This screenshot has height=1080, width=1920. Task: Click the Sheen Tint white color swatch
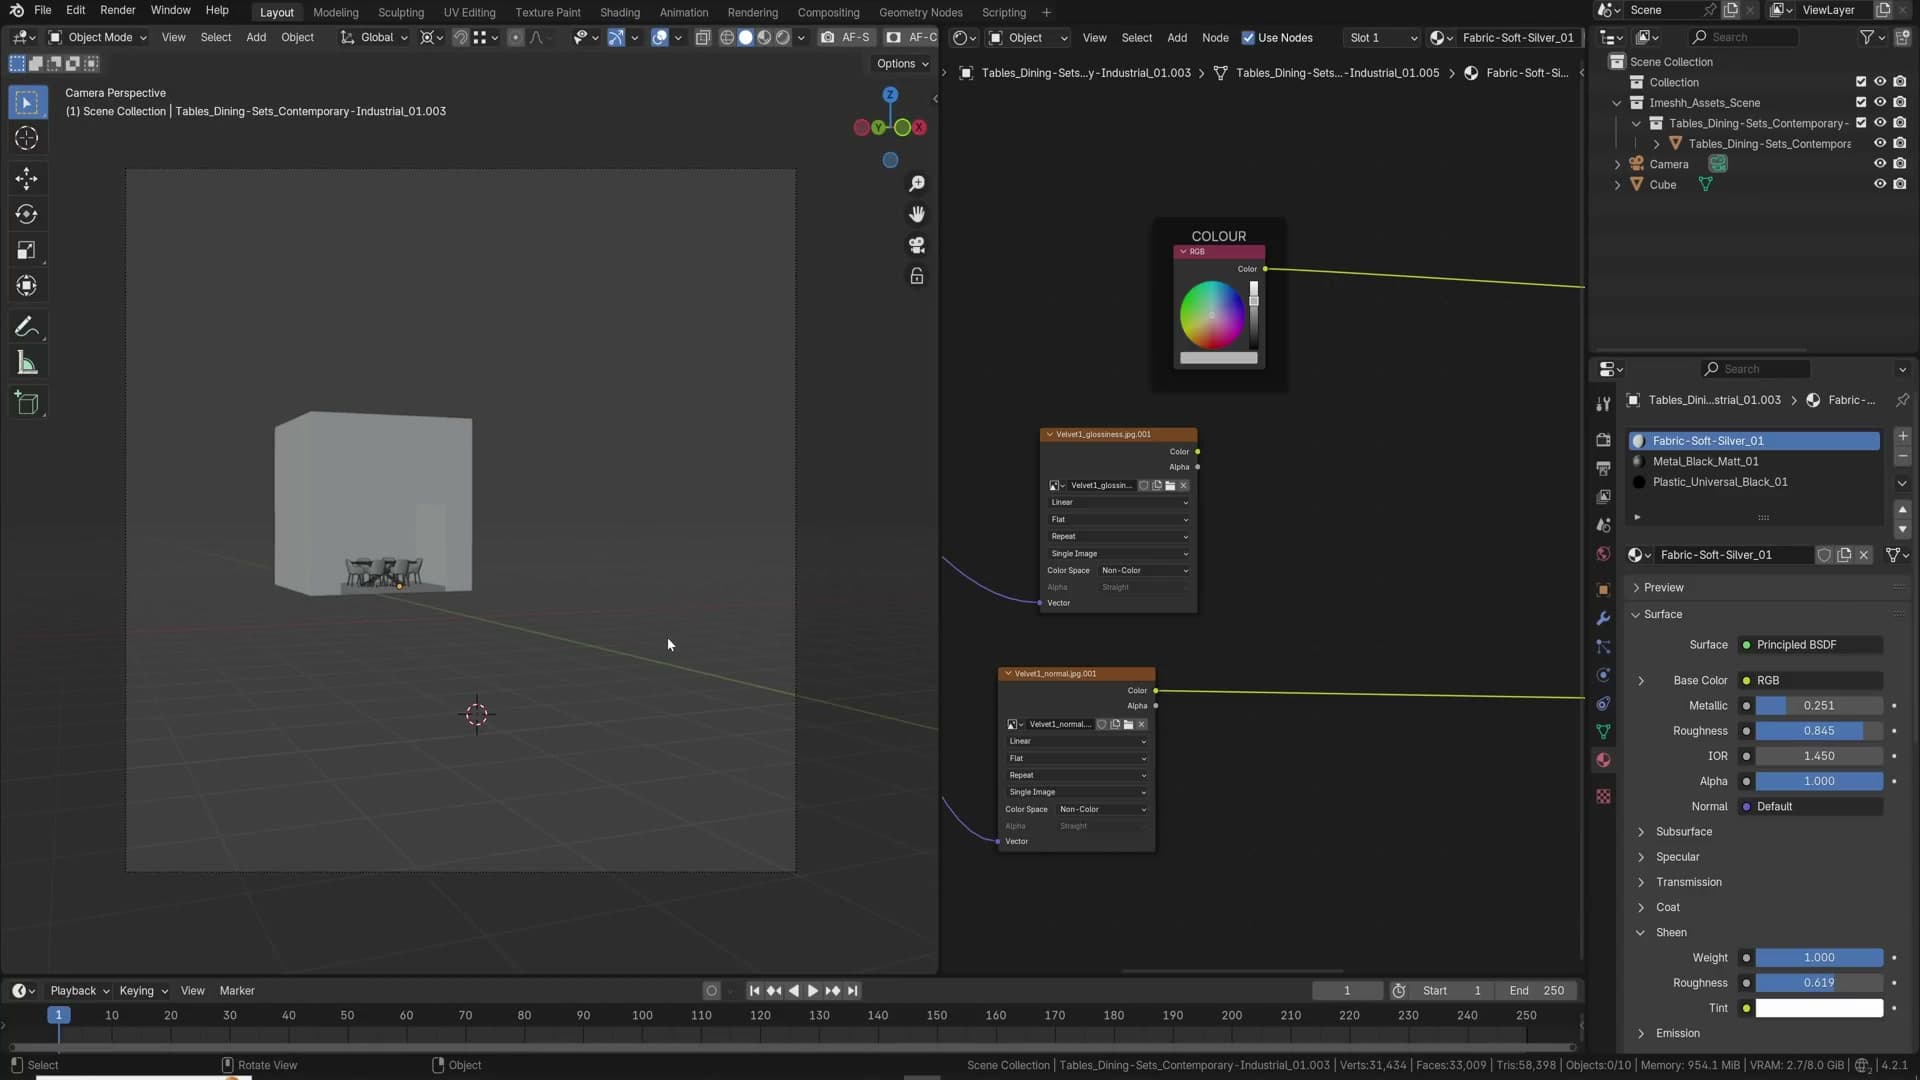pos(1819,1008)
